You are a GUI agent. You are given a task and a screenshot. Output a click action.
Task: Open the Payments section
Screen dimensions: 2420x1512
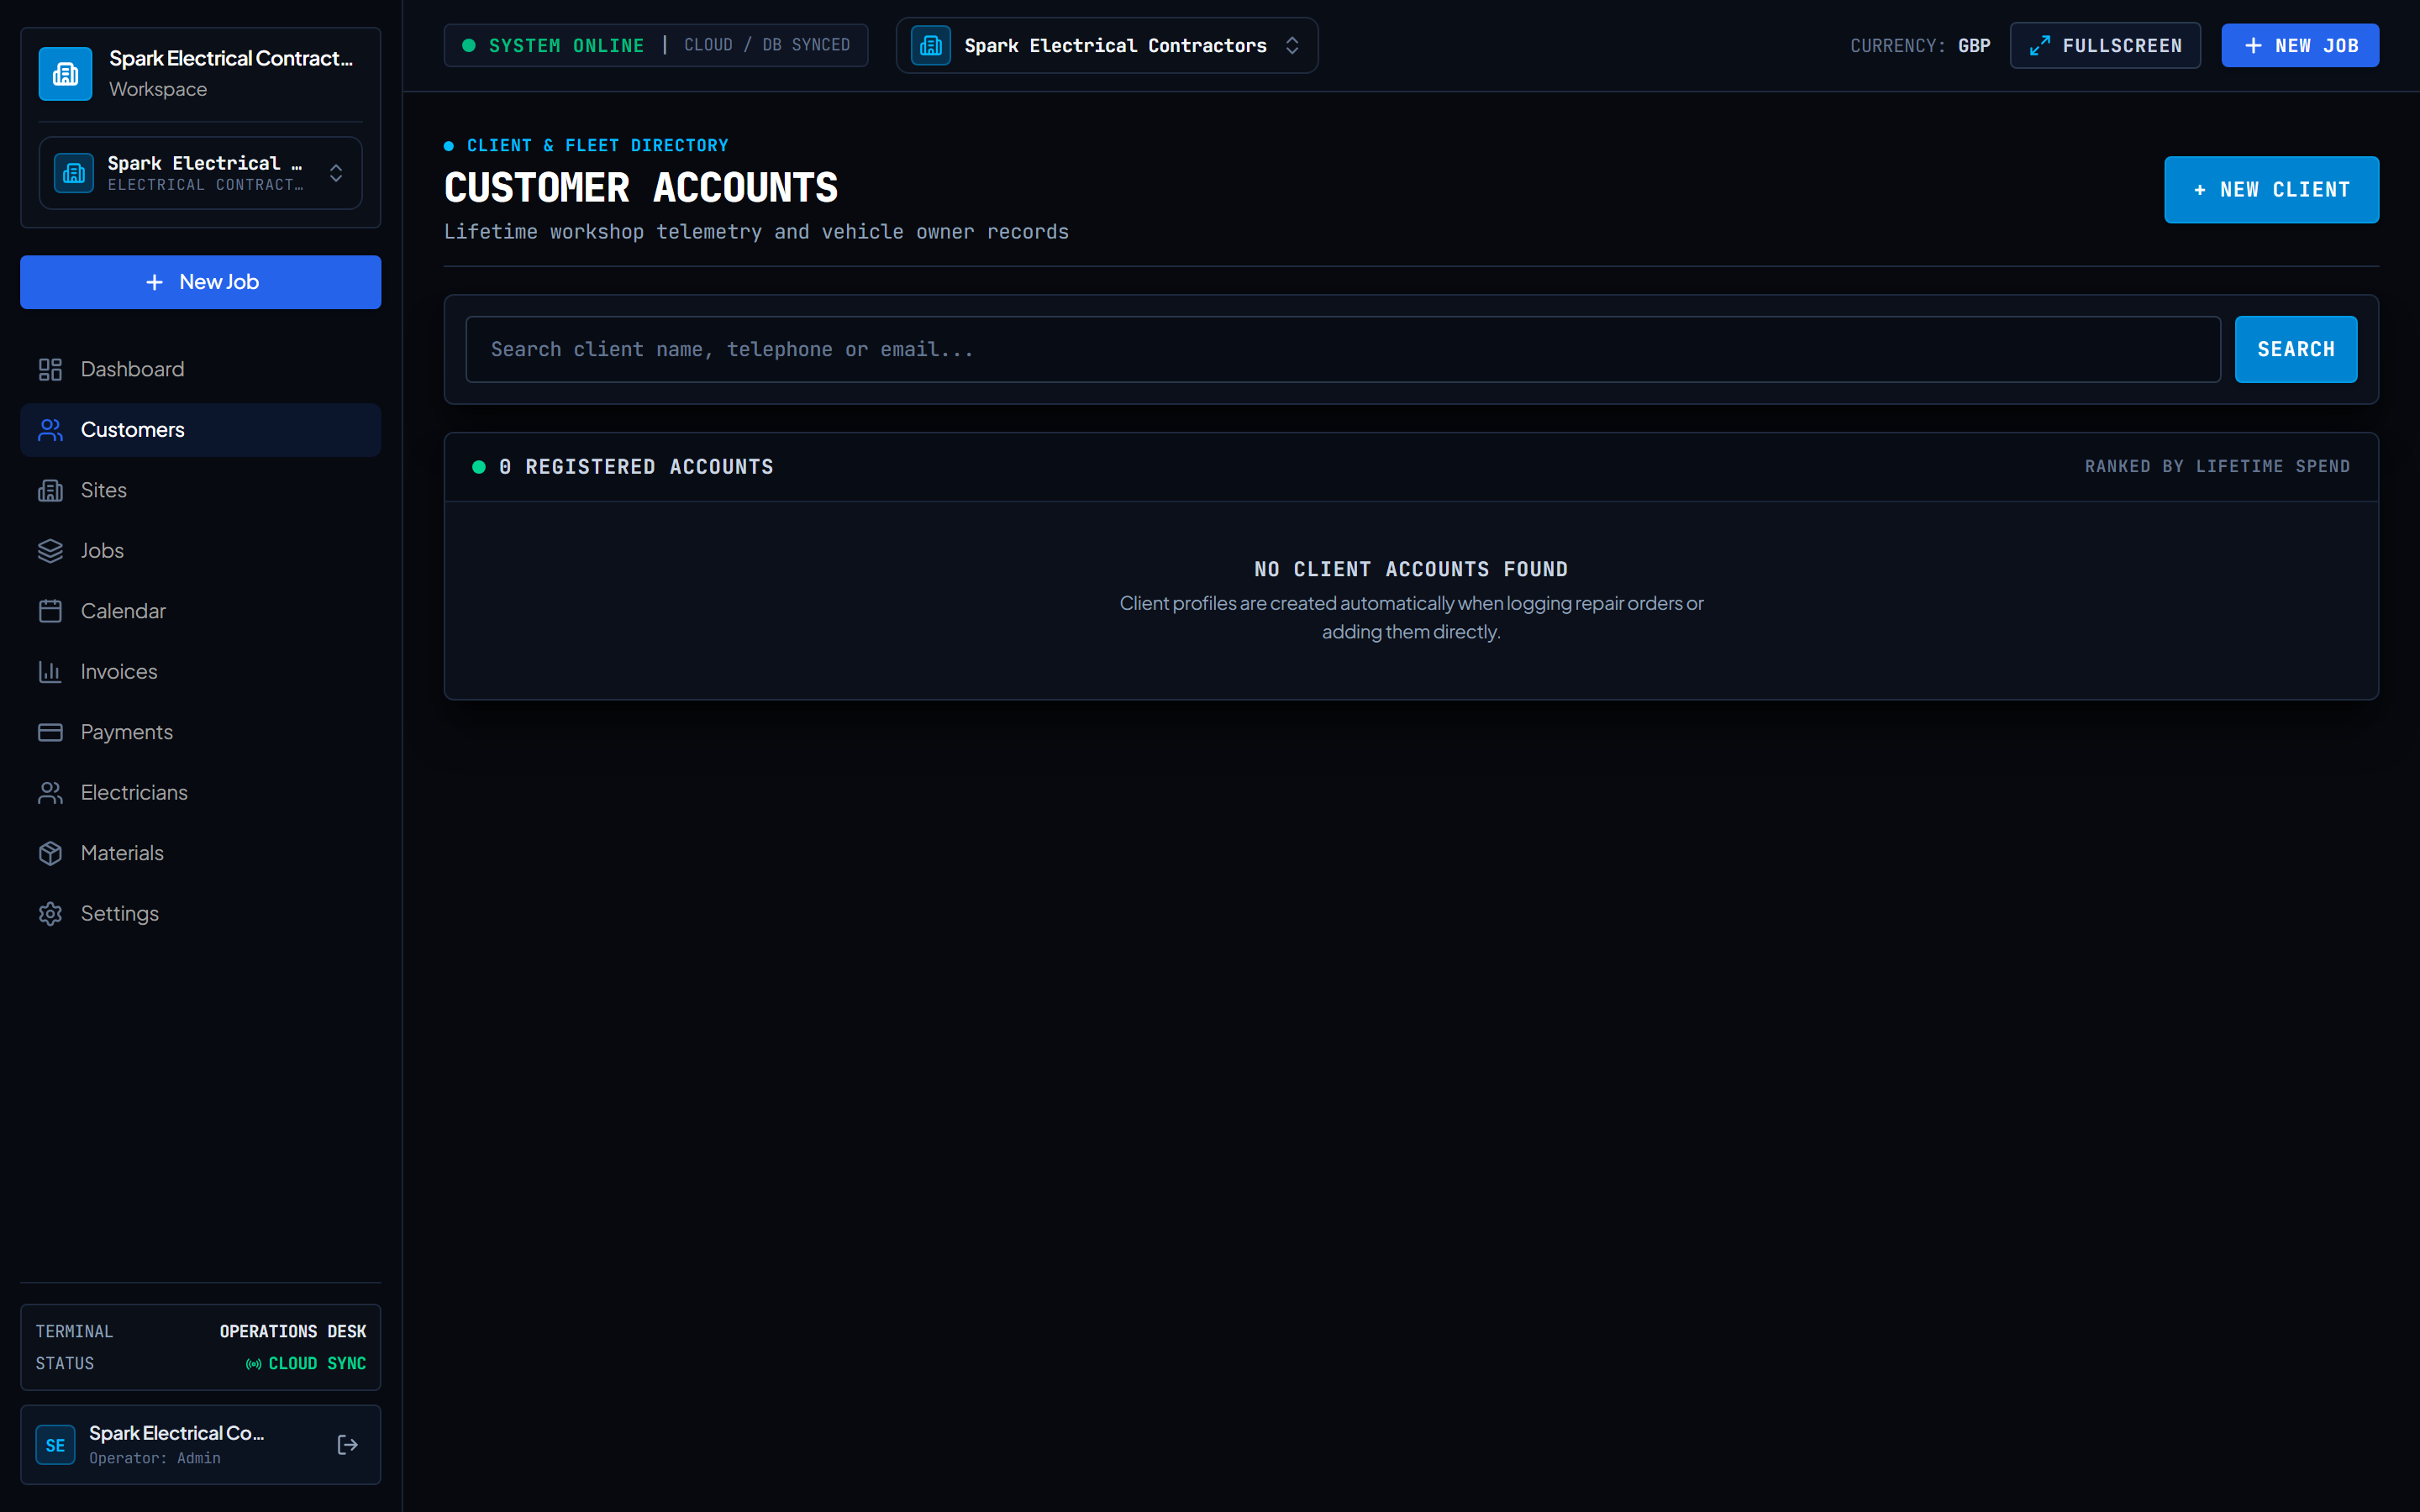[200, 732]
